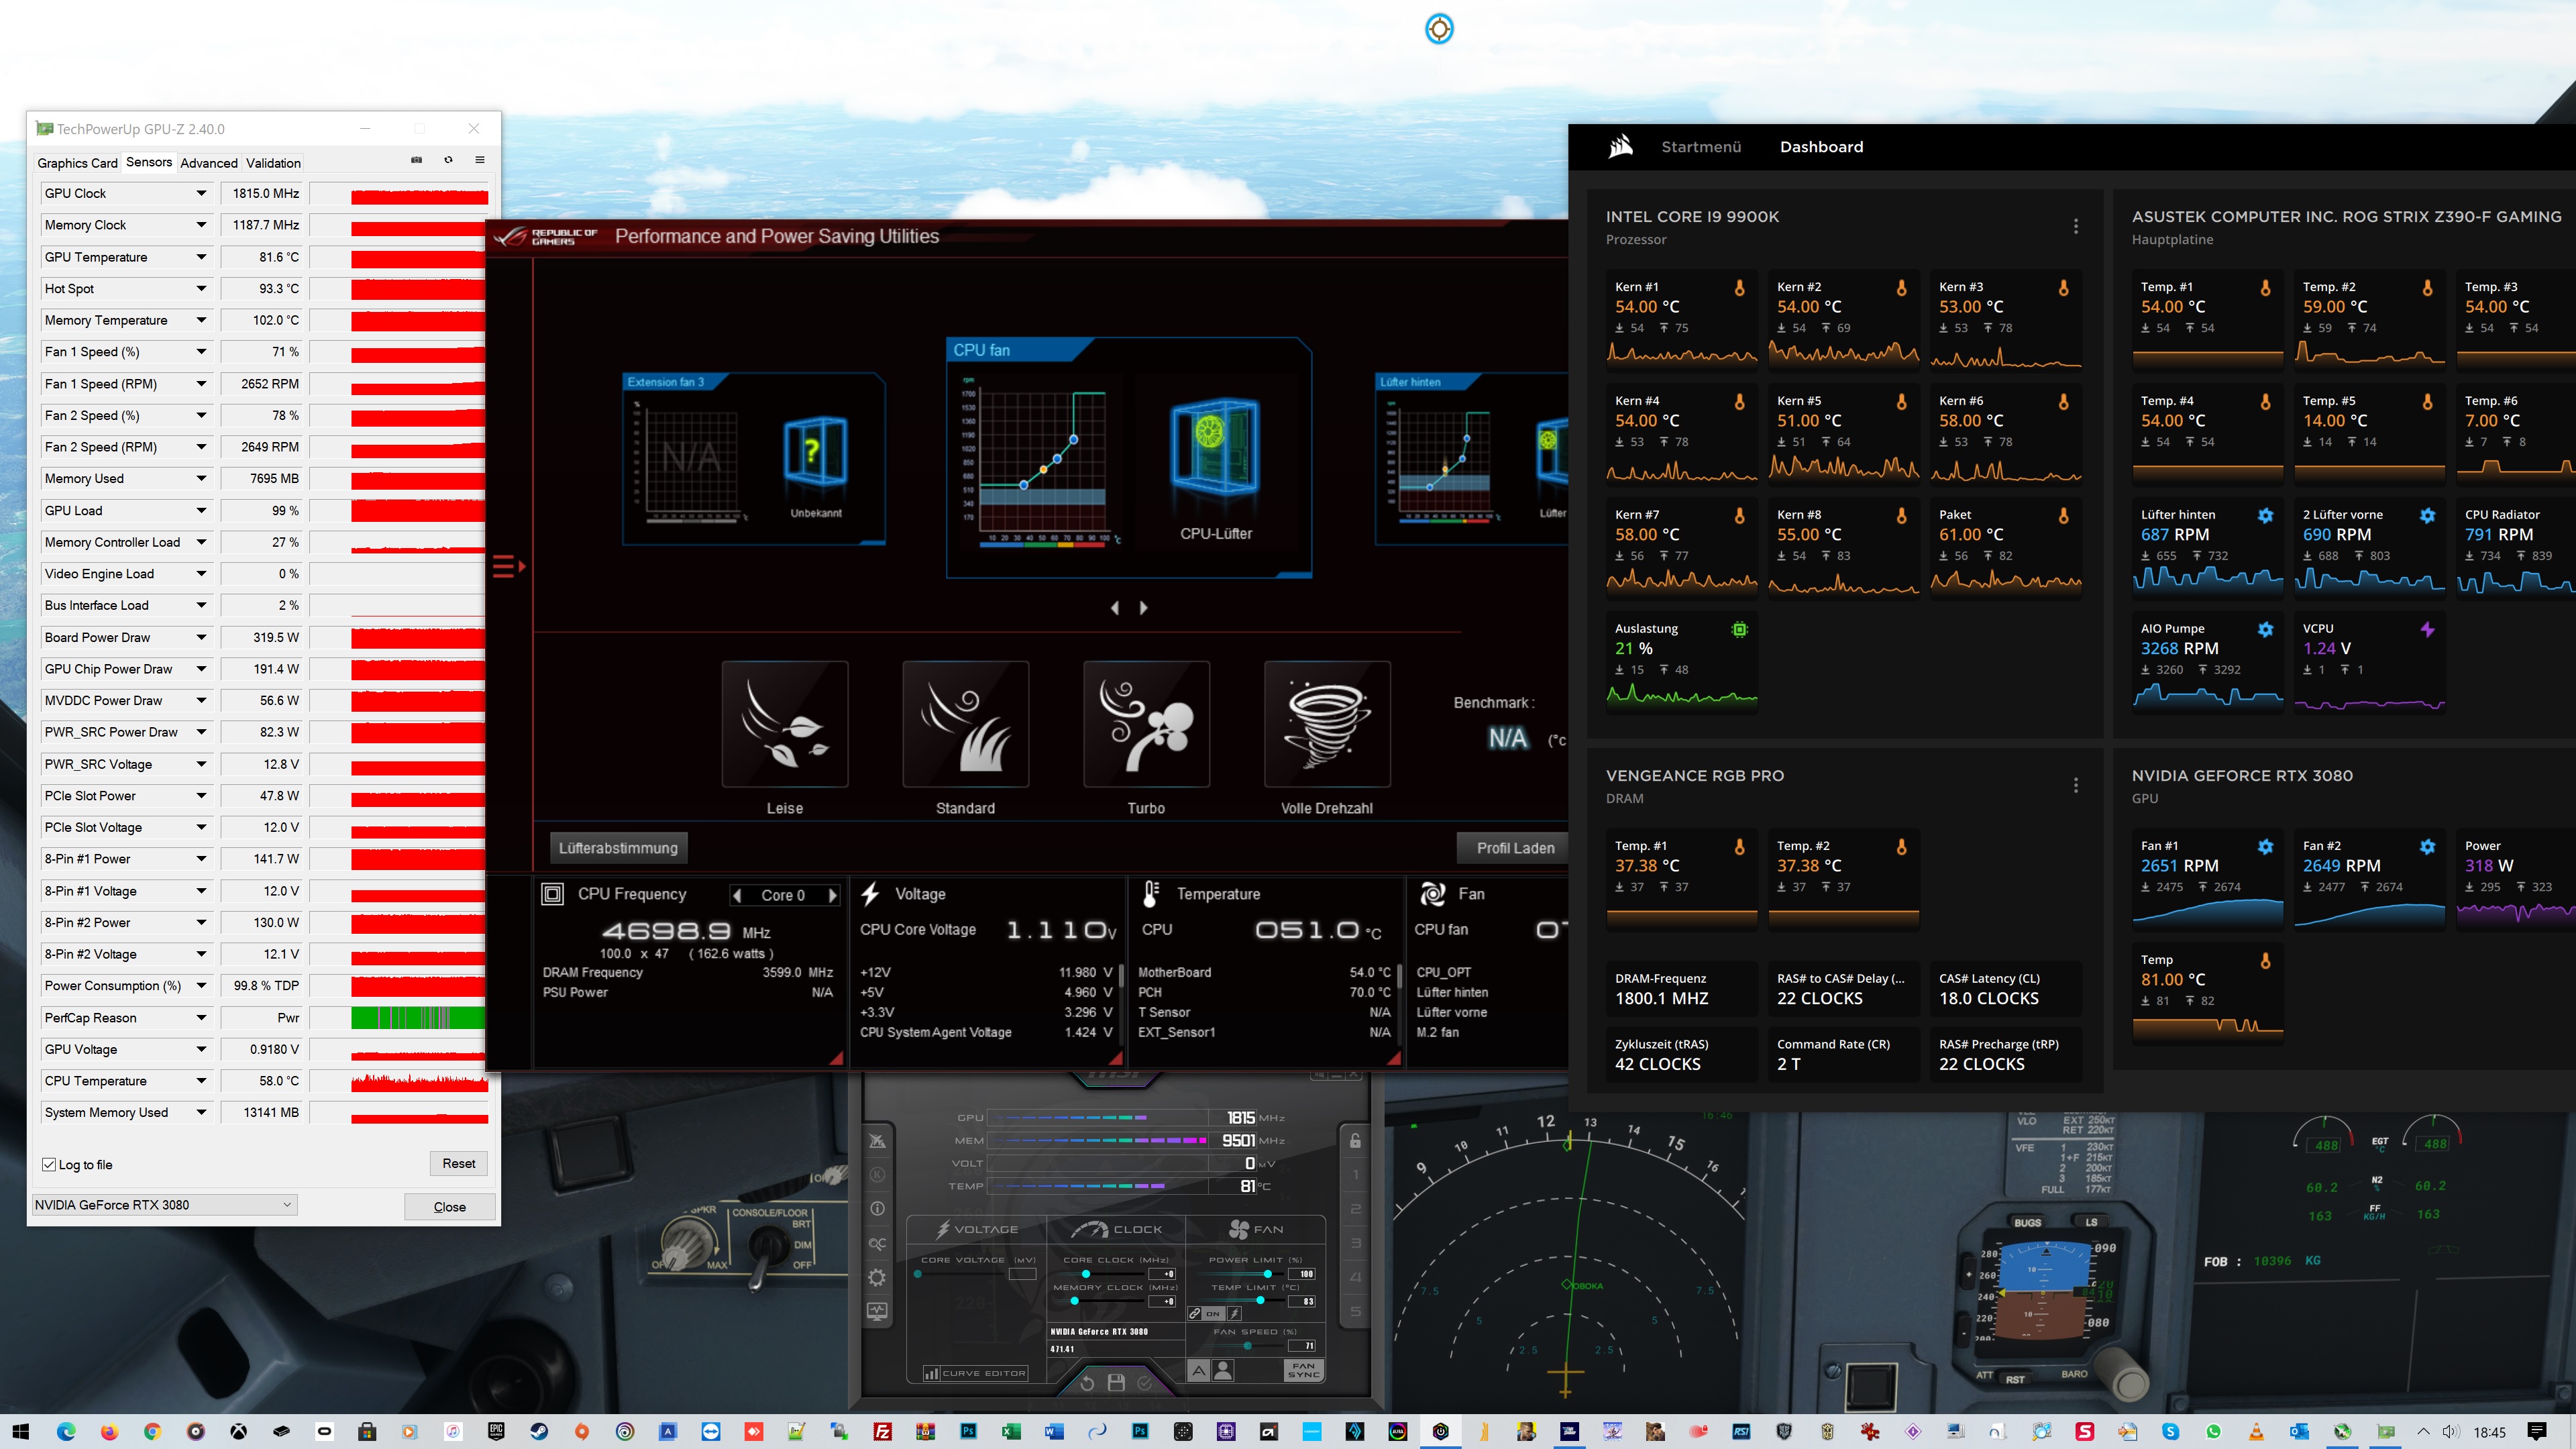
Task: Click the MSI Afterburner profile lock icon
Action: point(1355,1141)
